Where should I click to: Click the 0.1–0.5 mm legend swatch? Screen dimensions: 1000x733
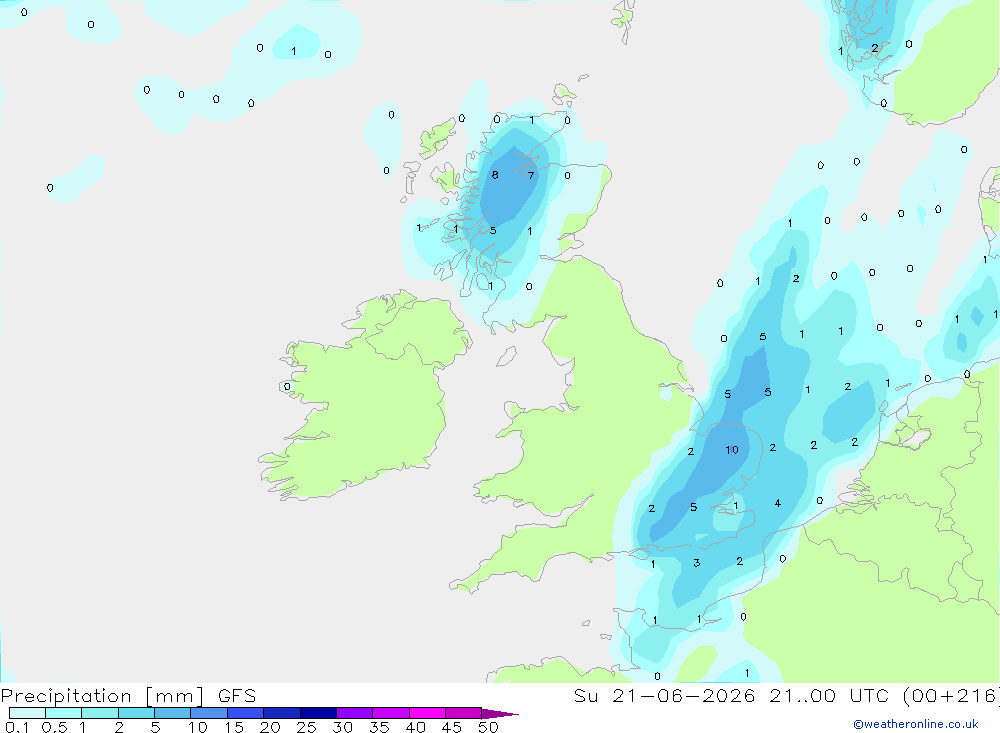pos(27,713)
